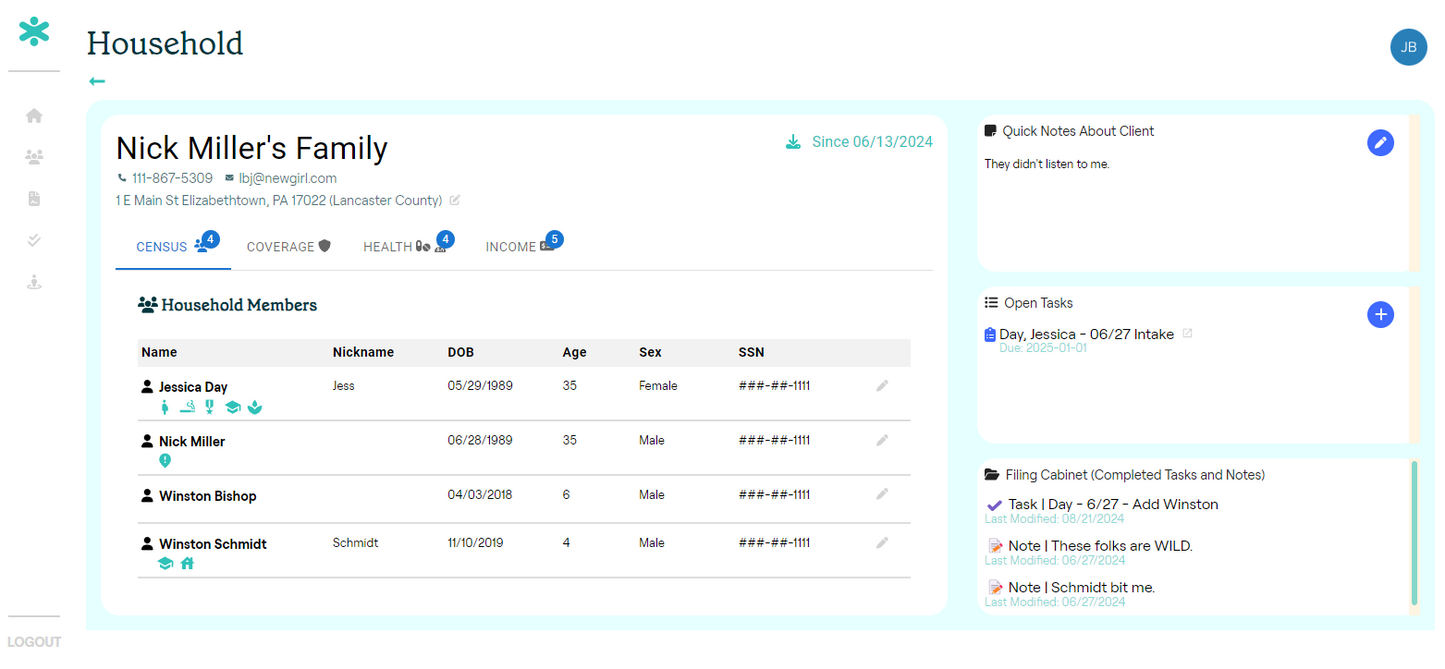Click the home icon in left sidebar
Image resolution: width=1445 pixels, height=669 pixels.
click(x=34, y=116)
